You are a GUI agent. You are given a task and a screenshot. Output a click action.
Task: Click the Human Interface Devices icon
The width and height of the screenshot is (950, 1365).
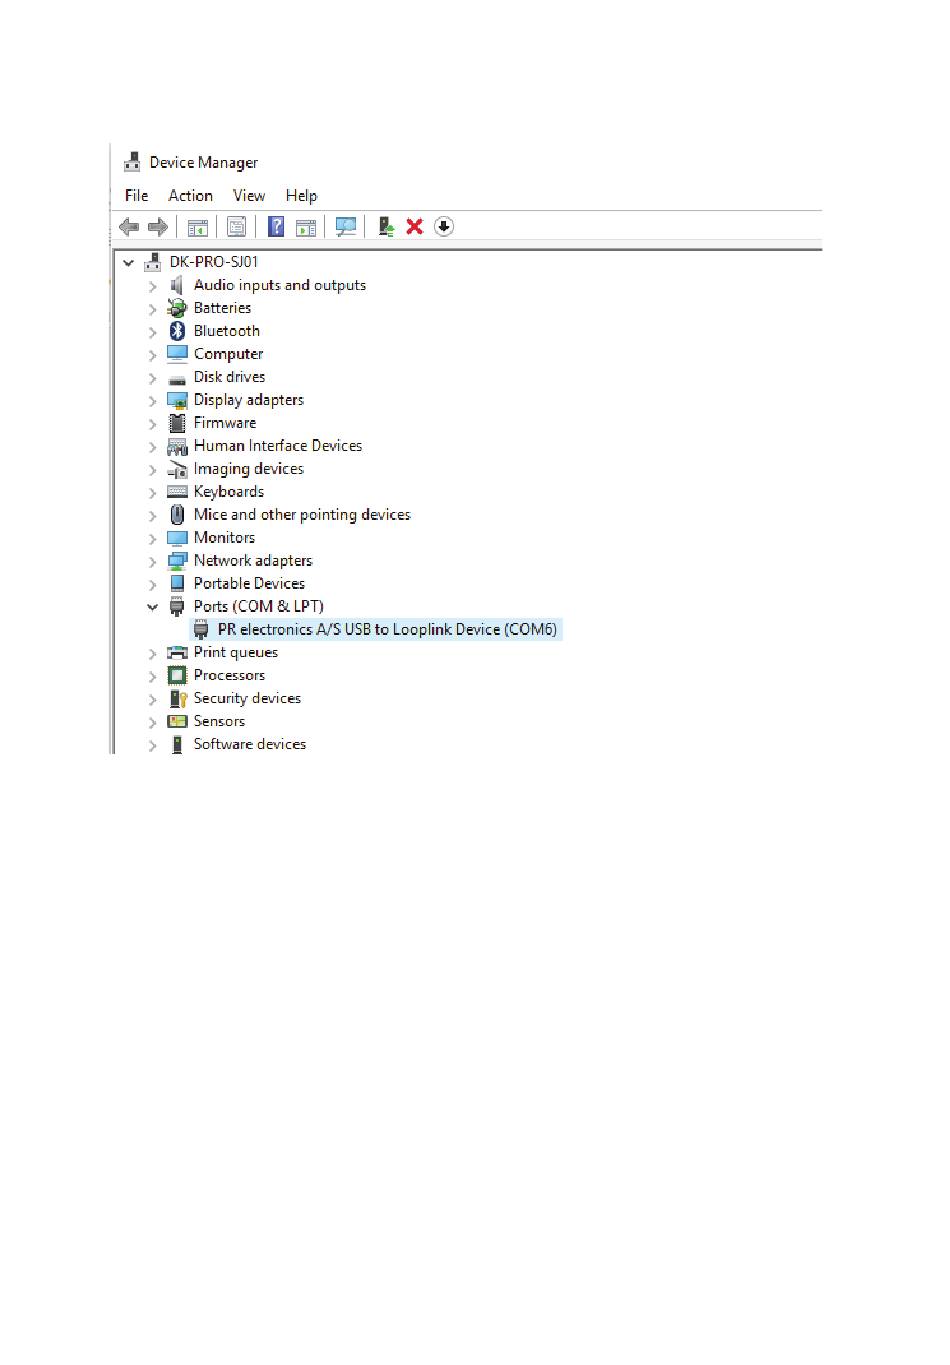tap(177, 447)
